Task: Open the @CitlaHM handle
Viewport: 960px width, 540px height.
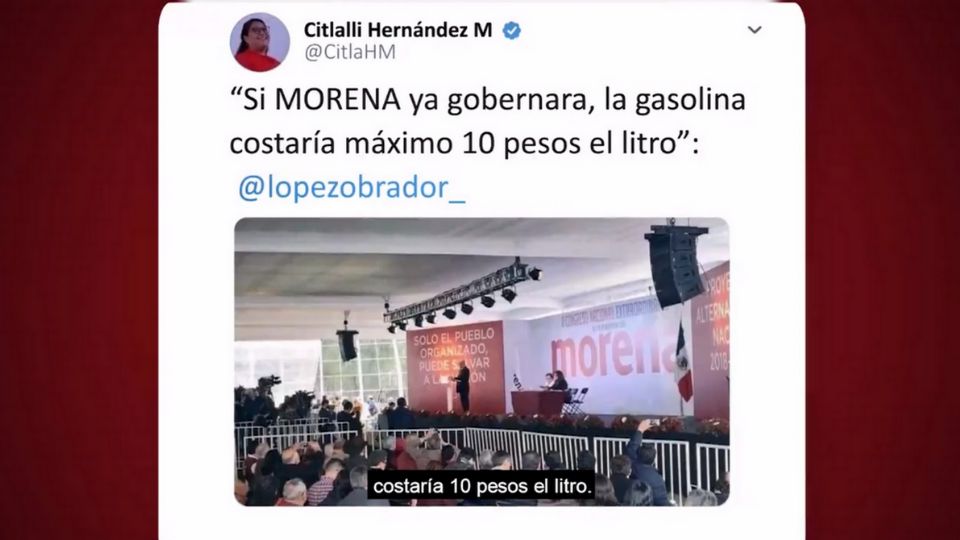Action: pos(350,52)
